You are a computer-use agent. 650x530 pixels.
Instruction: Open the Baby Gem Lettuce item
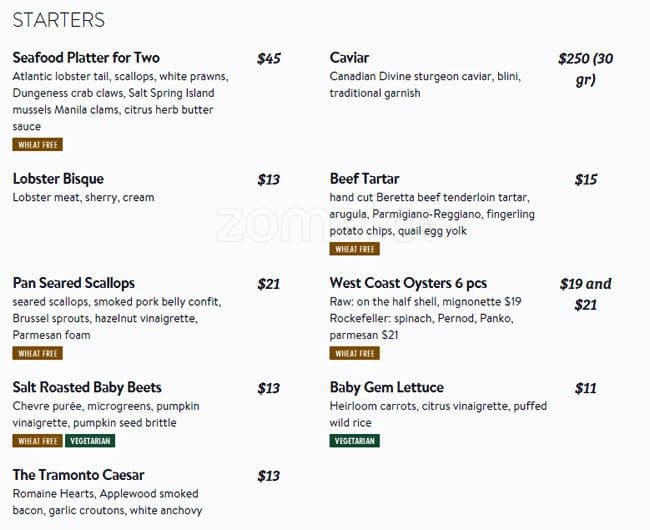(x=387, y=387)
